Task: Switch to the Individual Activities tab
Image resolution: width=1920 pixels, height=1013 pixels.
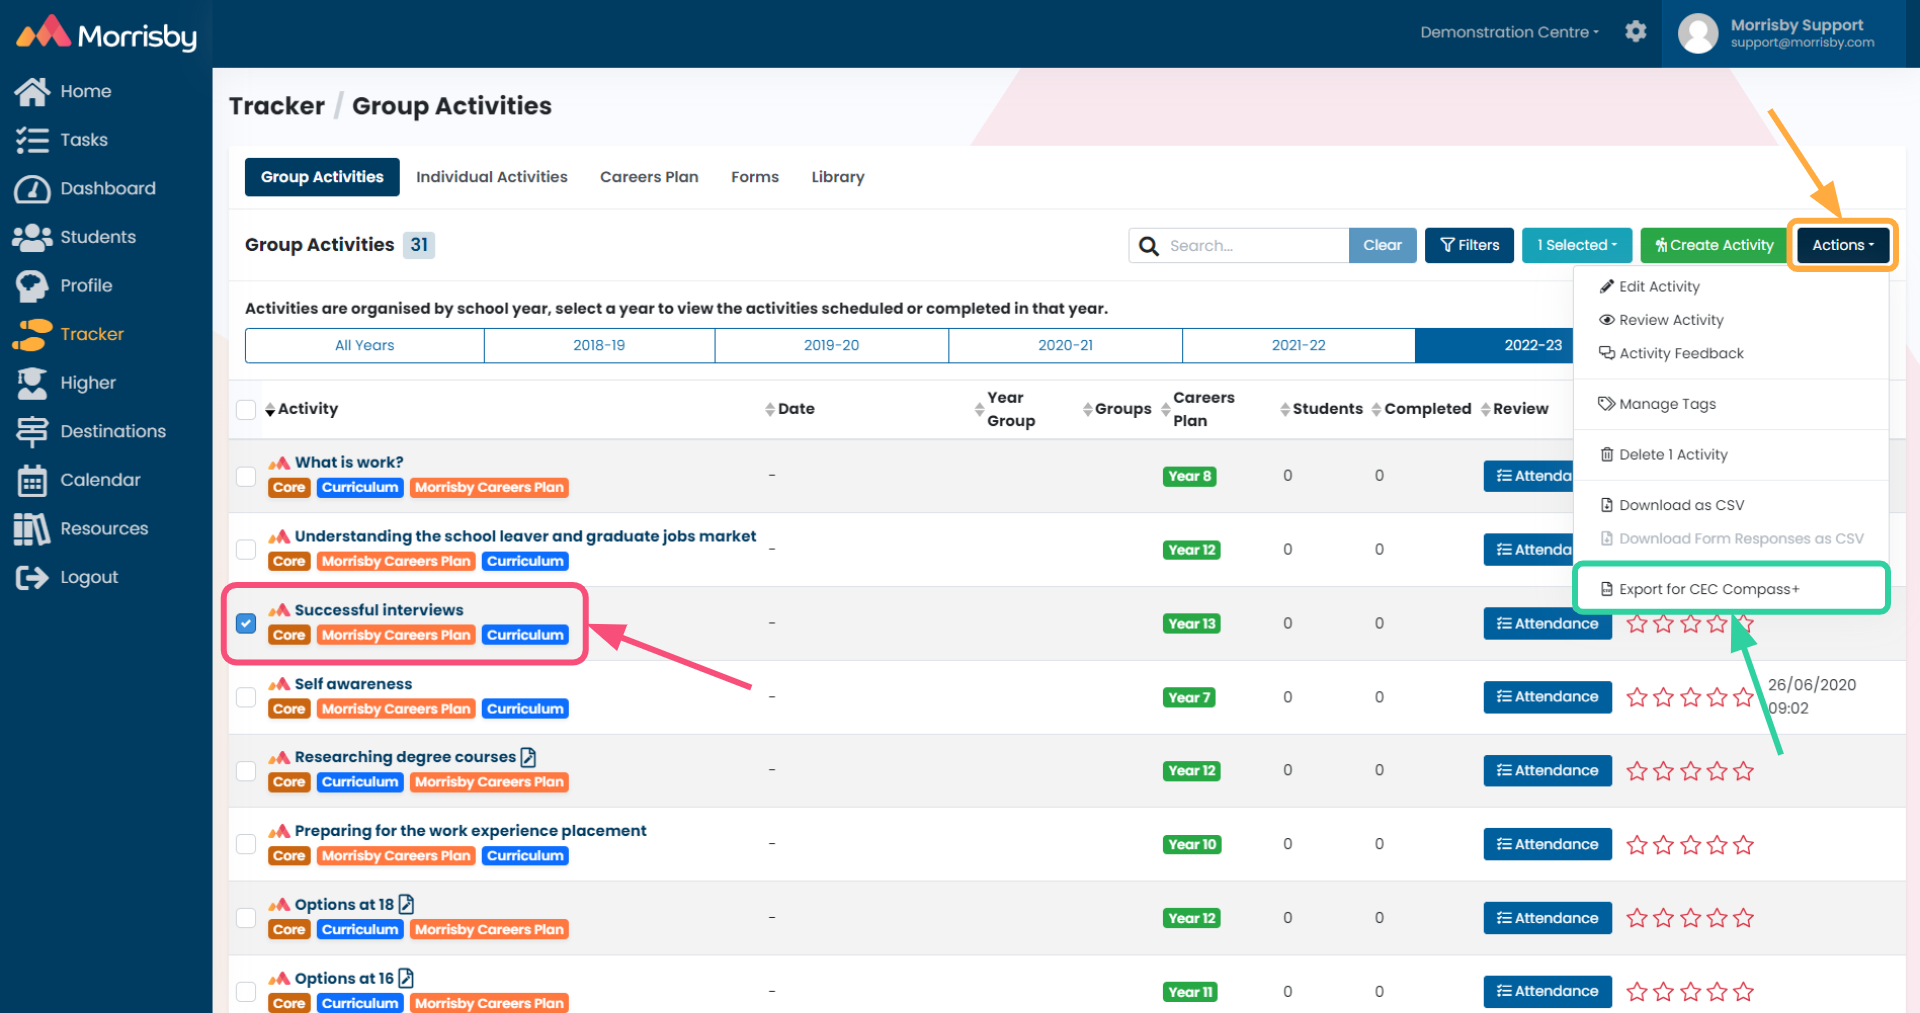Action: pyautogui.click(x=492, y=177)
